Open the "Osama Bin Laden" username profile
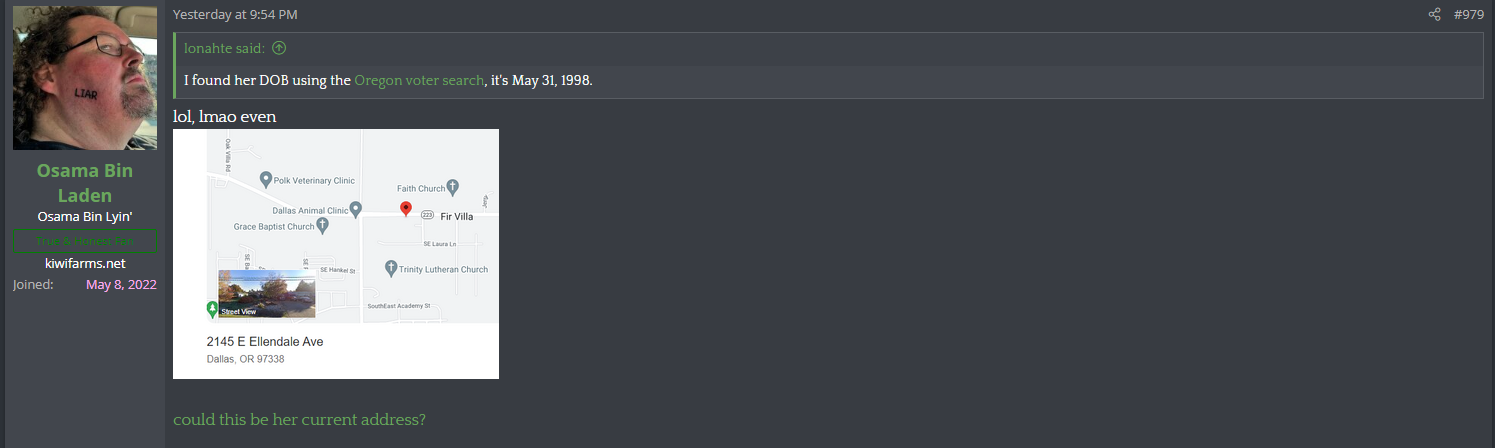Screen dimensions: 1495x448 (x=85, y=183)
